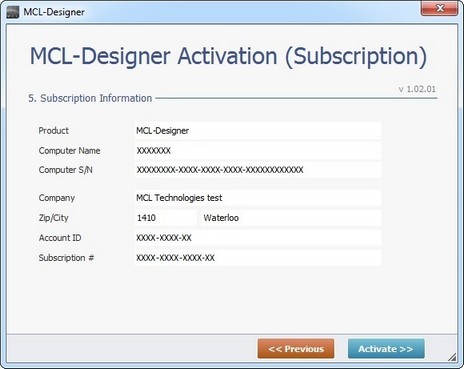Click the version text v 1.02.01

tap(417, 89)
